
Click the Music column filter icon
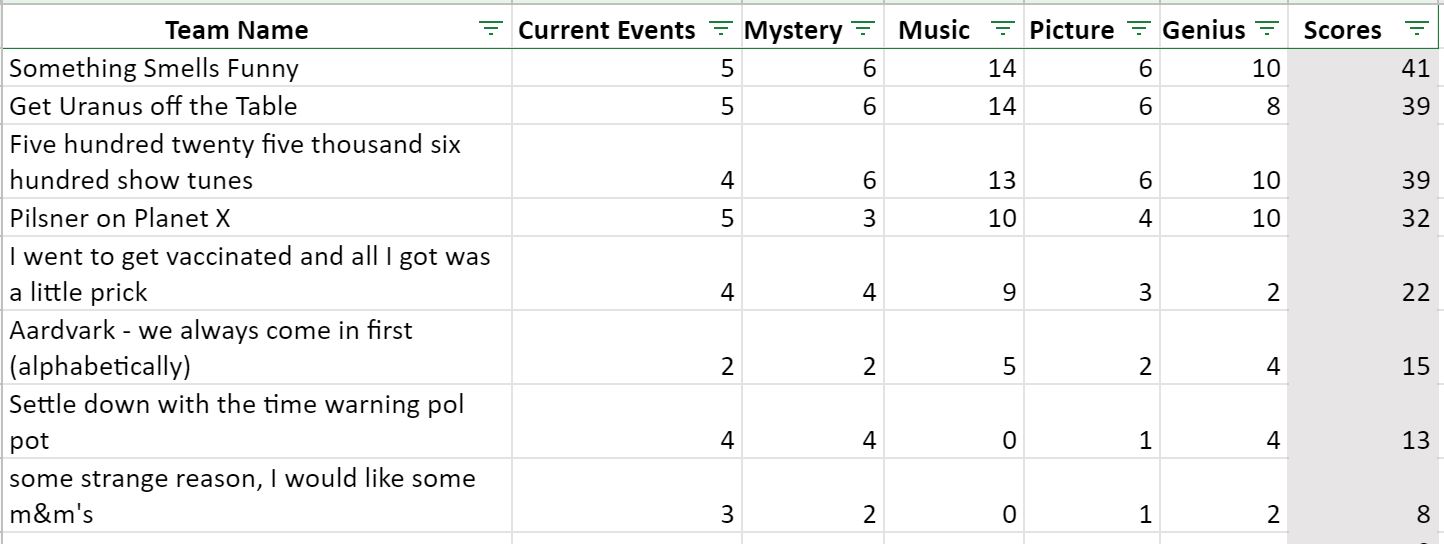point(1004,30)
